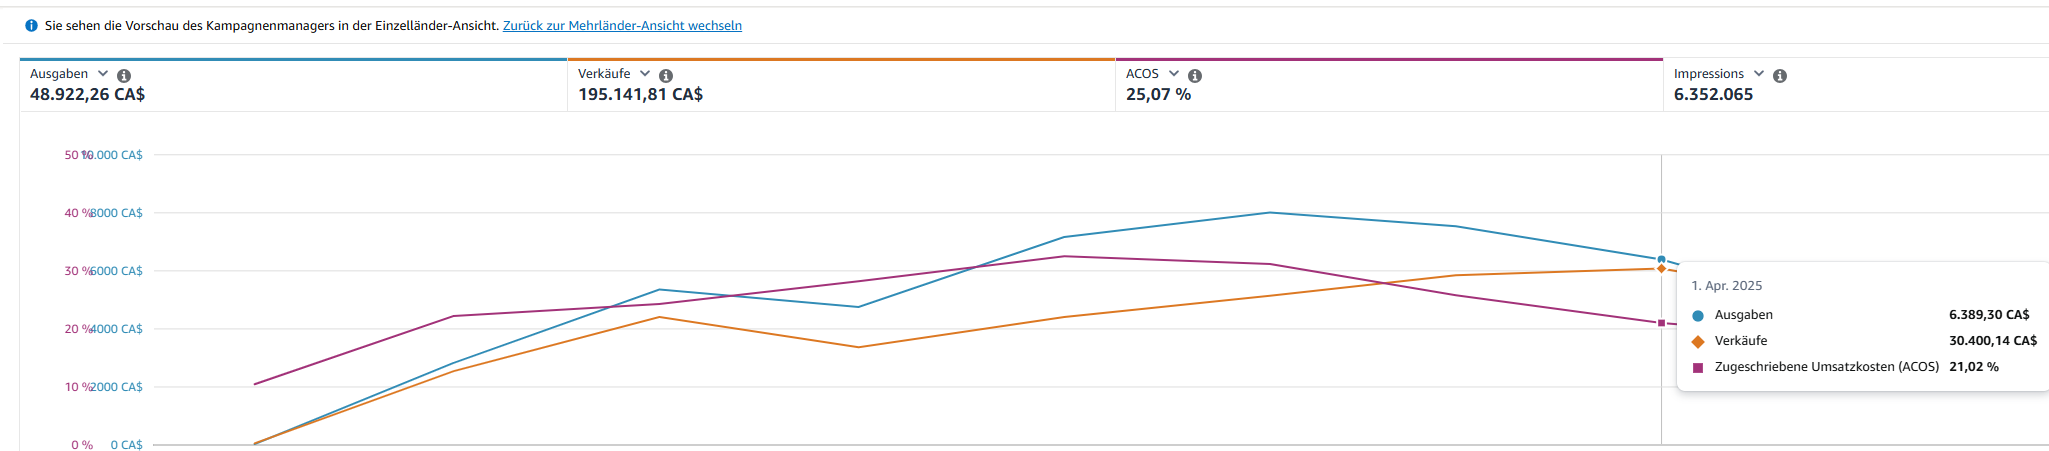
Task: Click the ACOS value 25,07 %
Action: [x=1158, y=95]
